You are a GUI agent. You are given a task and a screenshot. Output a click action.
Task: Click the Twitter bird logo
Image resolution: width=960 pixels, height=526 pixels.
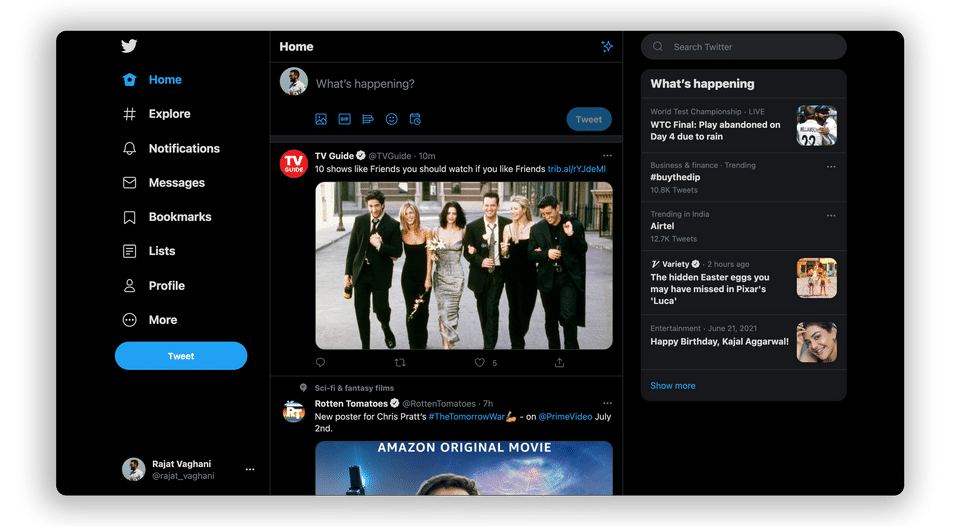click(x=129, y=46)
